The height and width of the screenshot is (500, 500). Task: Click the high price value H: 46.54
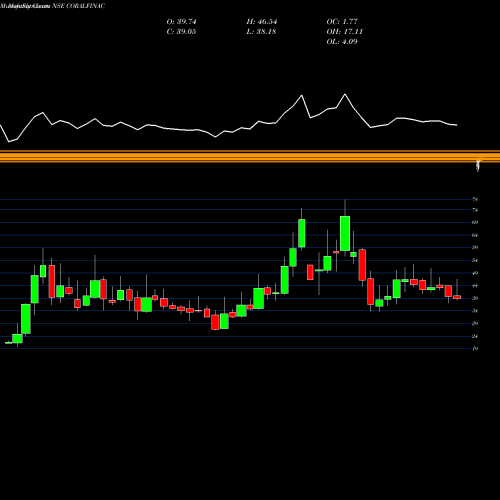pyautogui.click(x=262, y=22)
